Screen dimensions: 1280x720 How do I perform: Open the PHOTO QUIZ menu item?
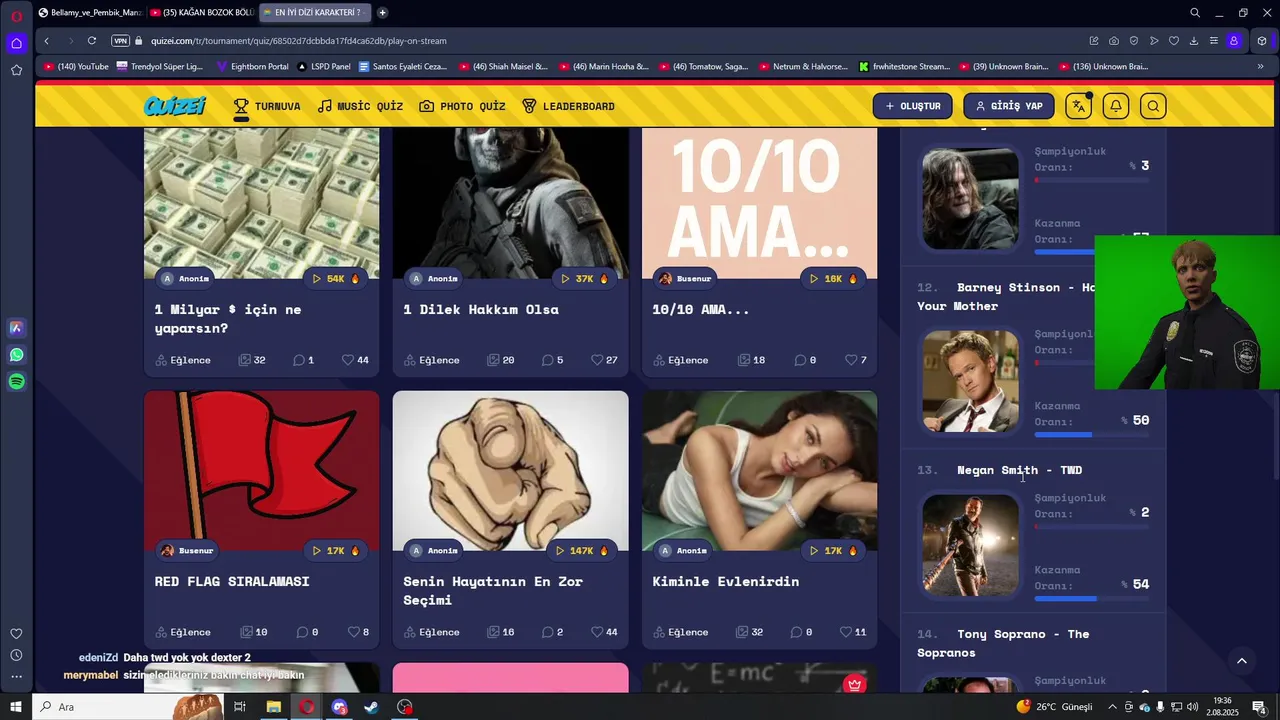462,106
